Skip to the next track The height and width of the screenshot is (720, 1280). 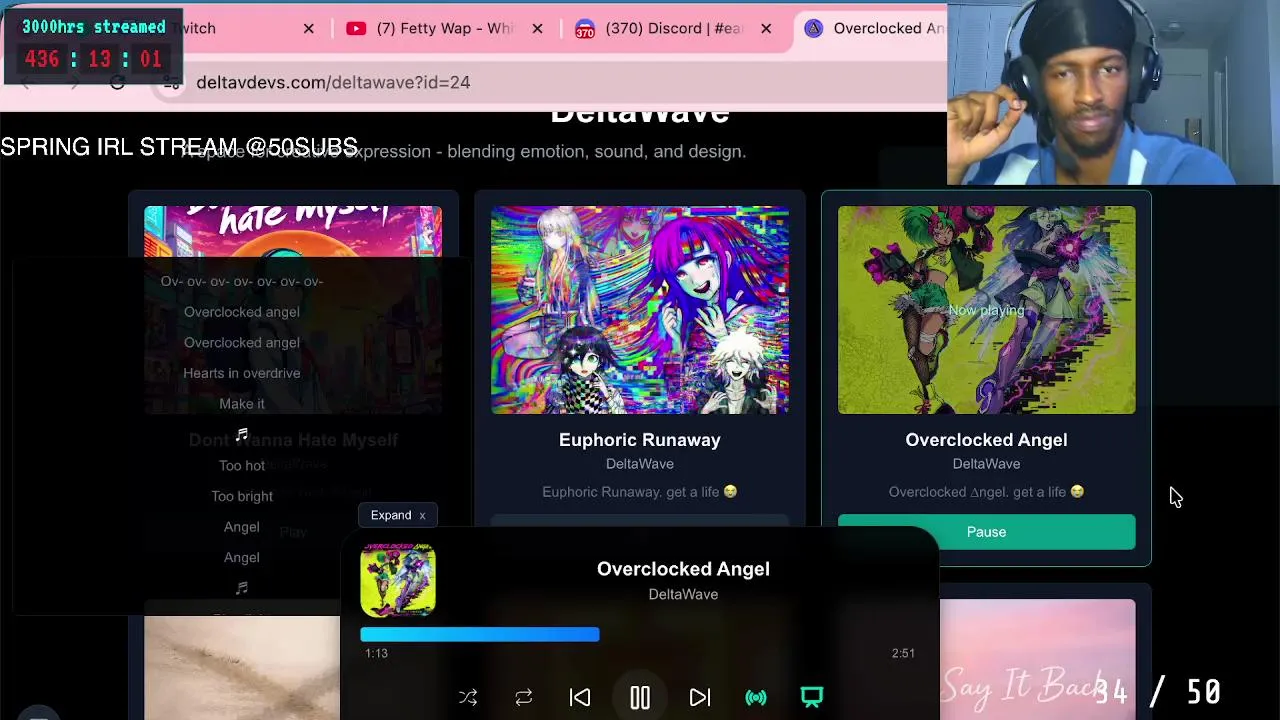700,697
